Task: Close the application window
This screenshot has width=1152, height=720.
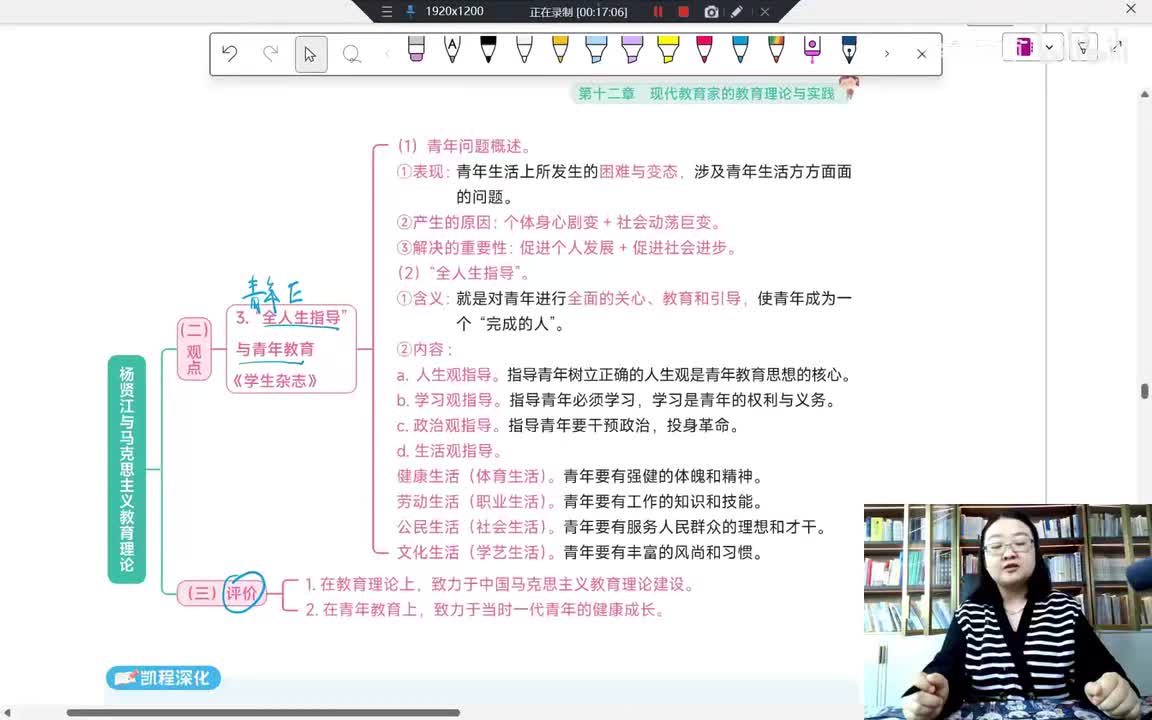Action: 1131,9
